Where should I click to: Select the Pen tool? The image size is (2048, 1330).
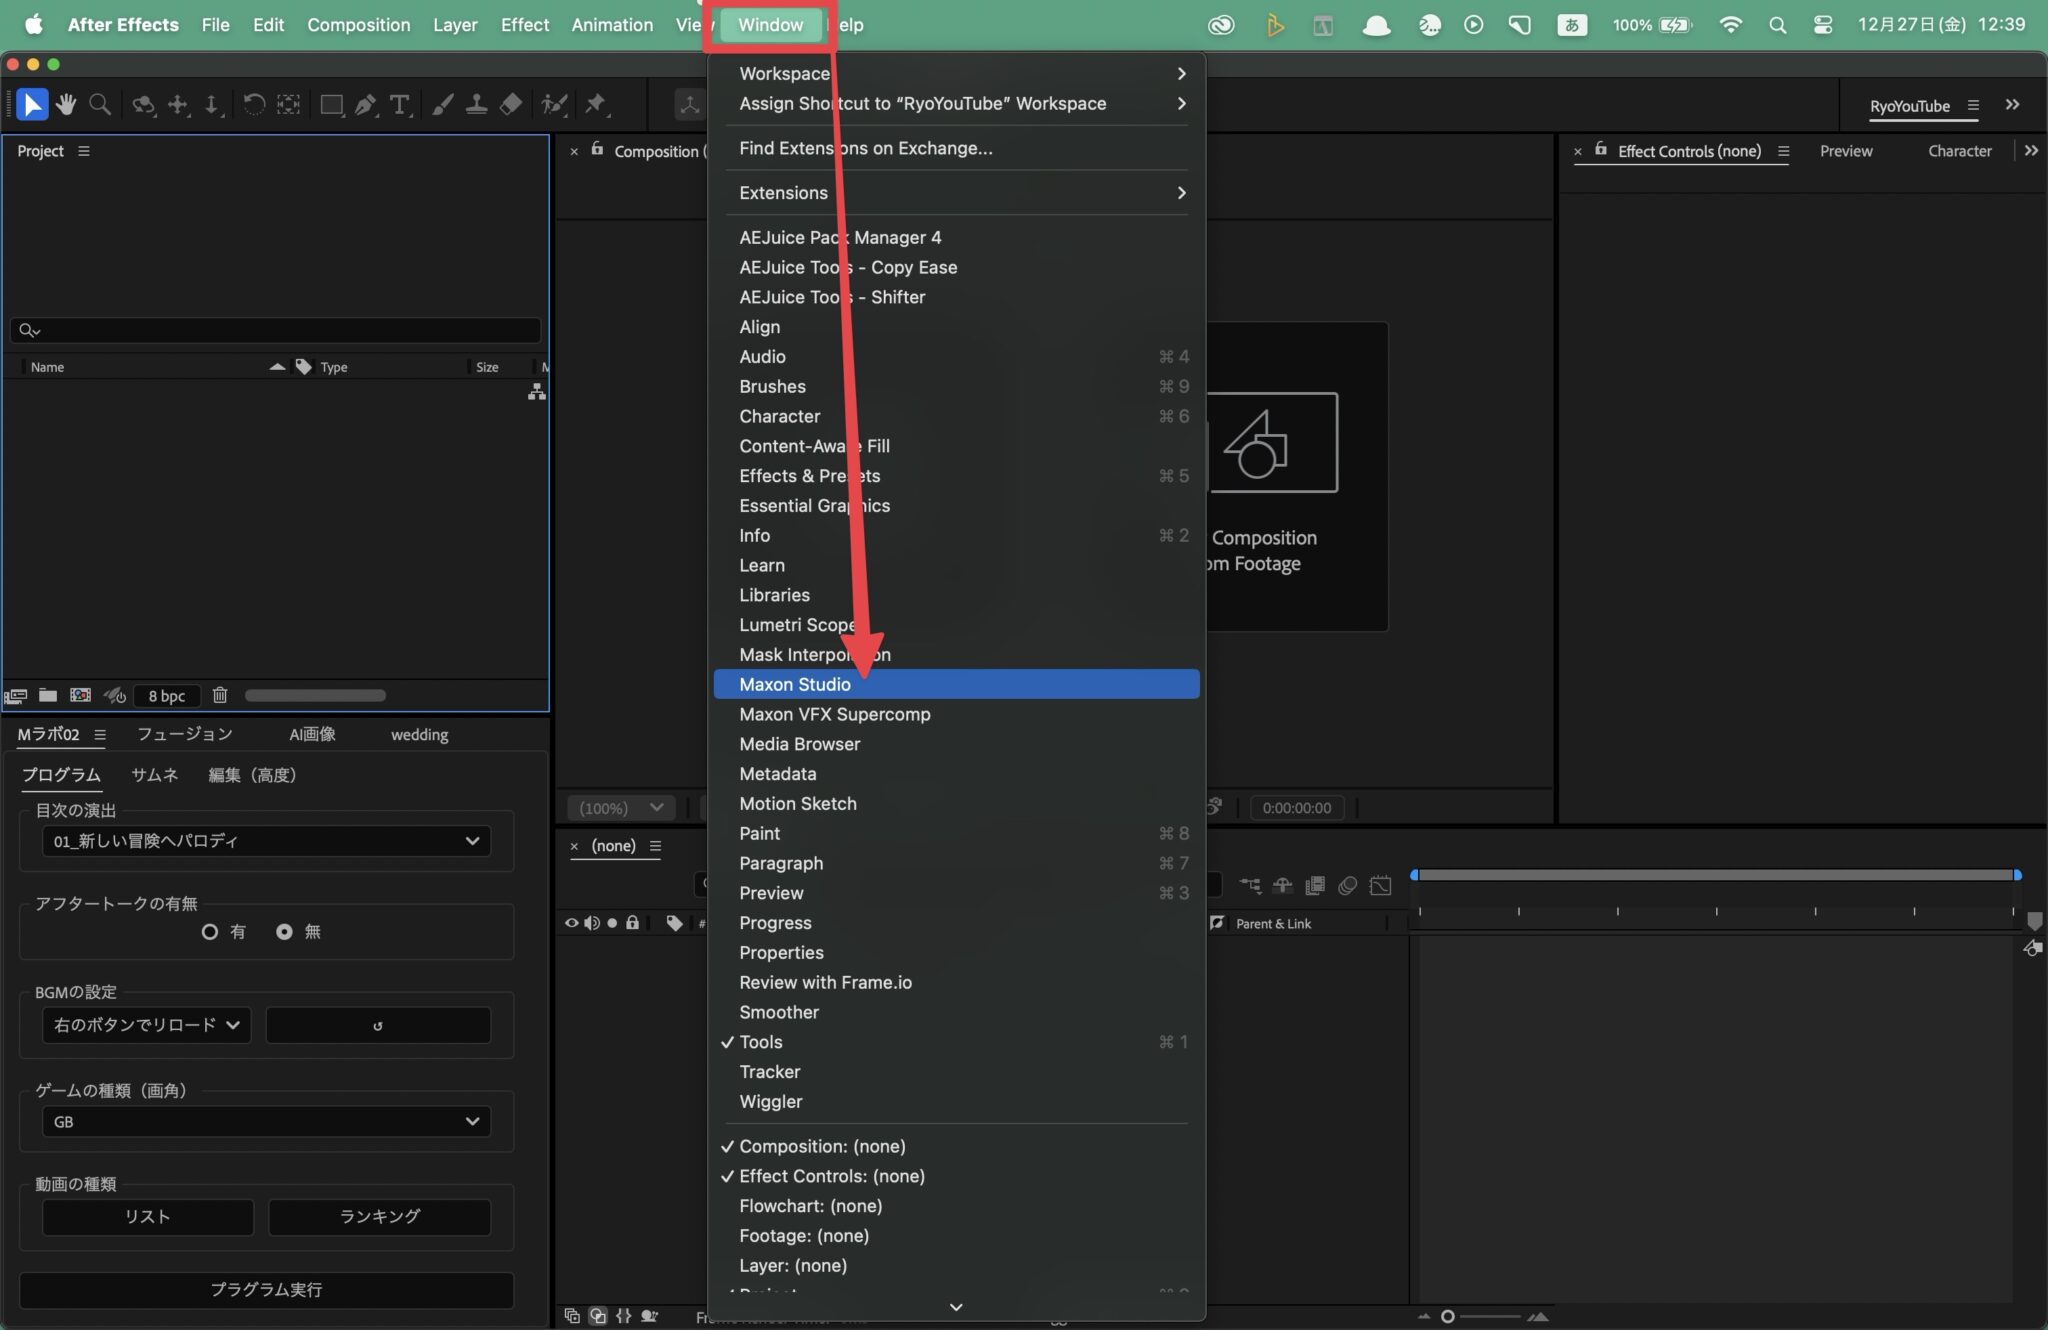(x=366, y=105)
